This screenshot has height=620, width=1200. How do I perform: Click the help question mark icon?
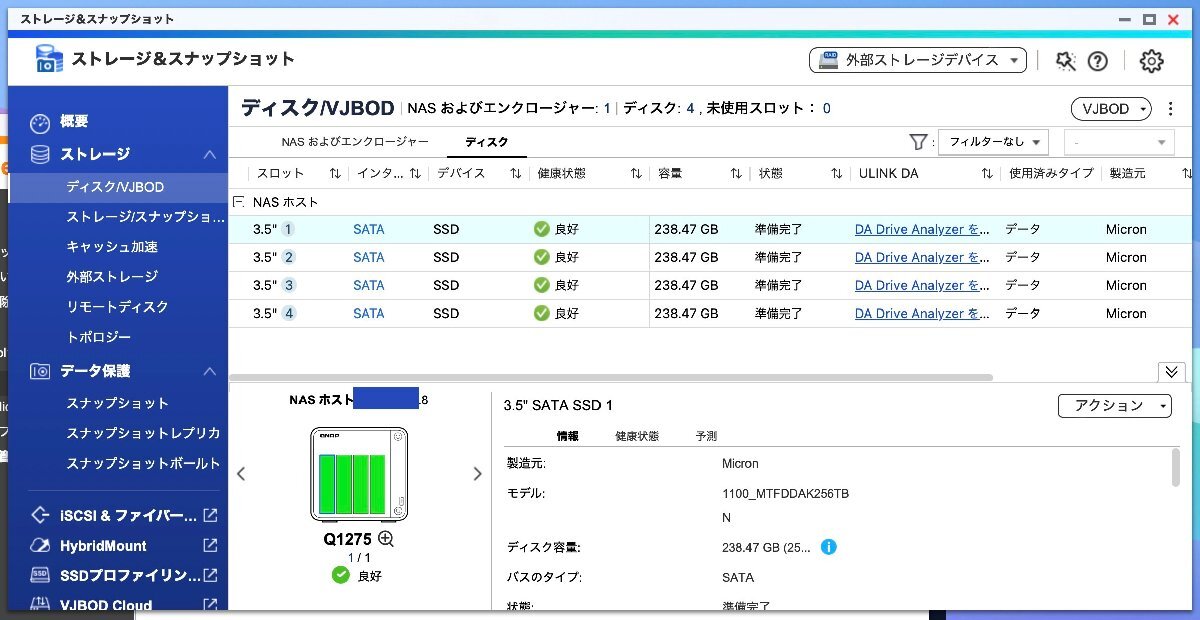tap(1098, 61)
